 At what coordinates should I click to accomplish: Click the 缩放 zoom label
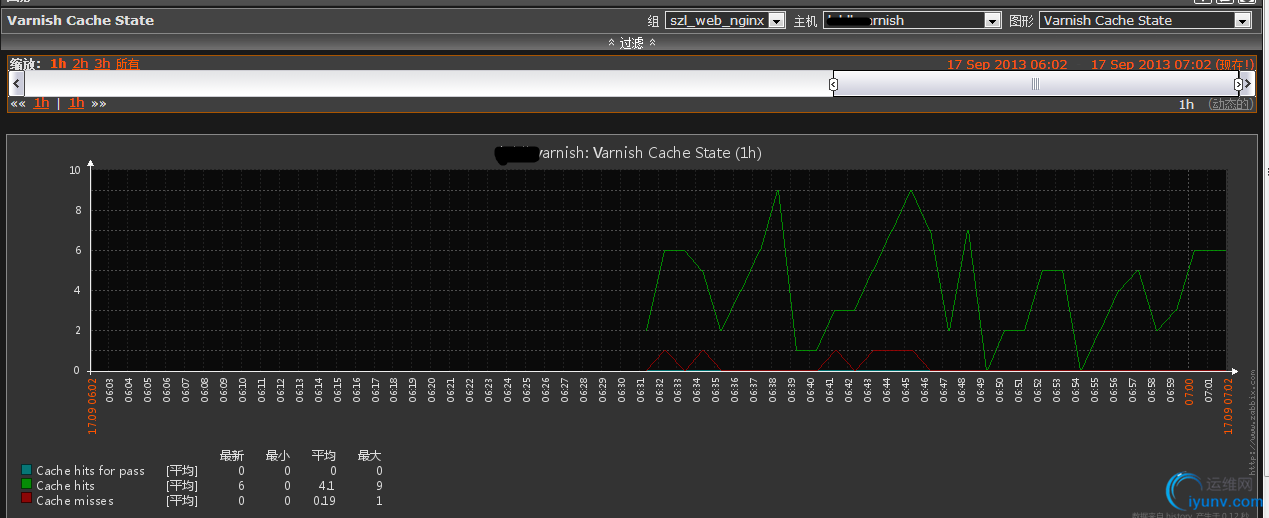26,63
